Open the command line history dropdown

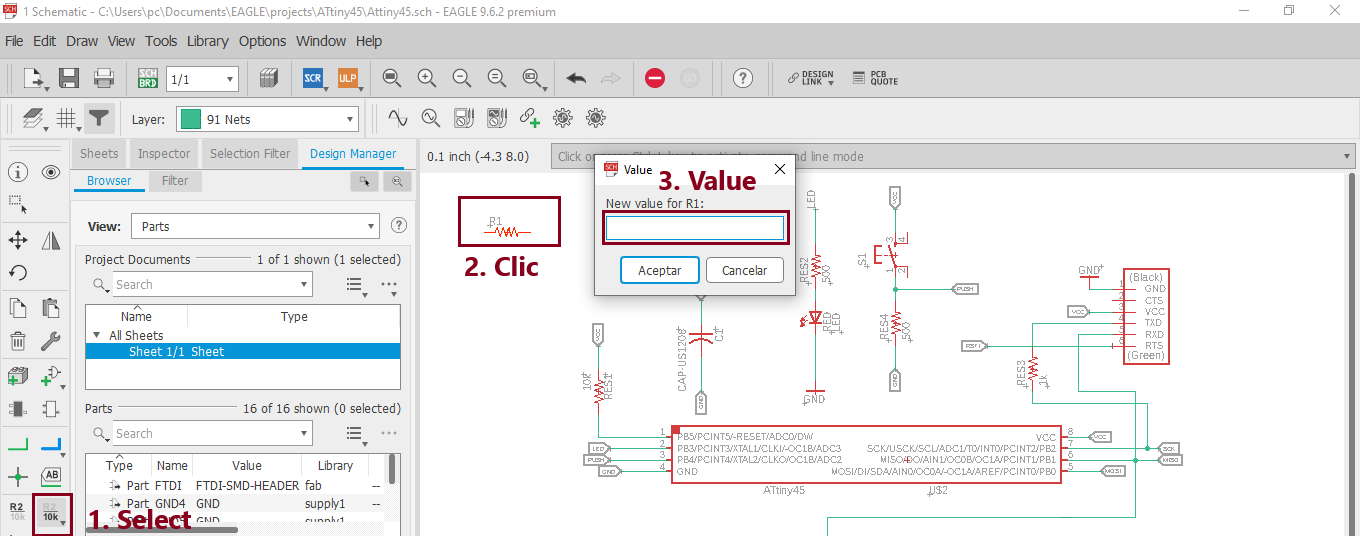(1347, 156)
